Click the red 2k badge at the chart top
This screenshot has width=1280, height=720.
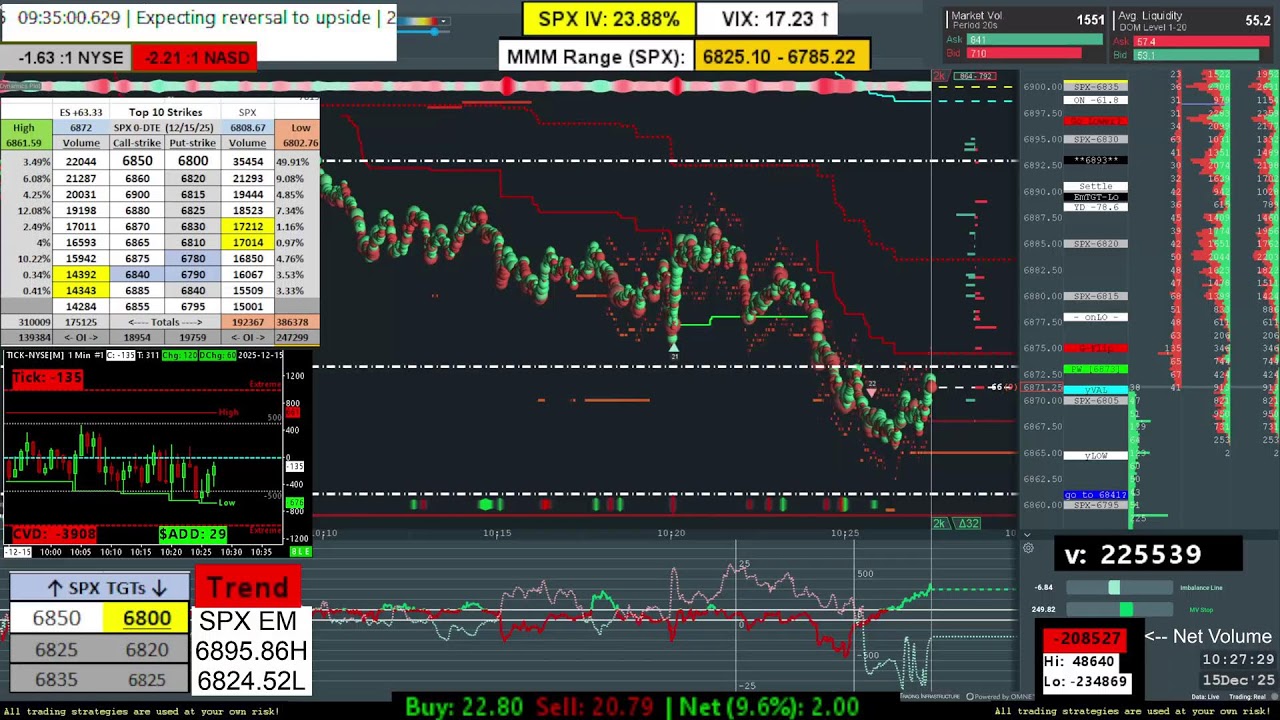tap(939, 76)
